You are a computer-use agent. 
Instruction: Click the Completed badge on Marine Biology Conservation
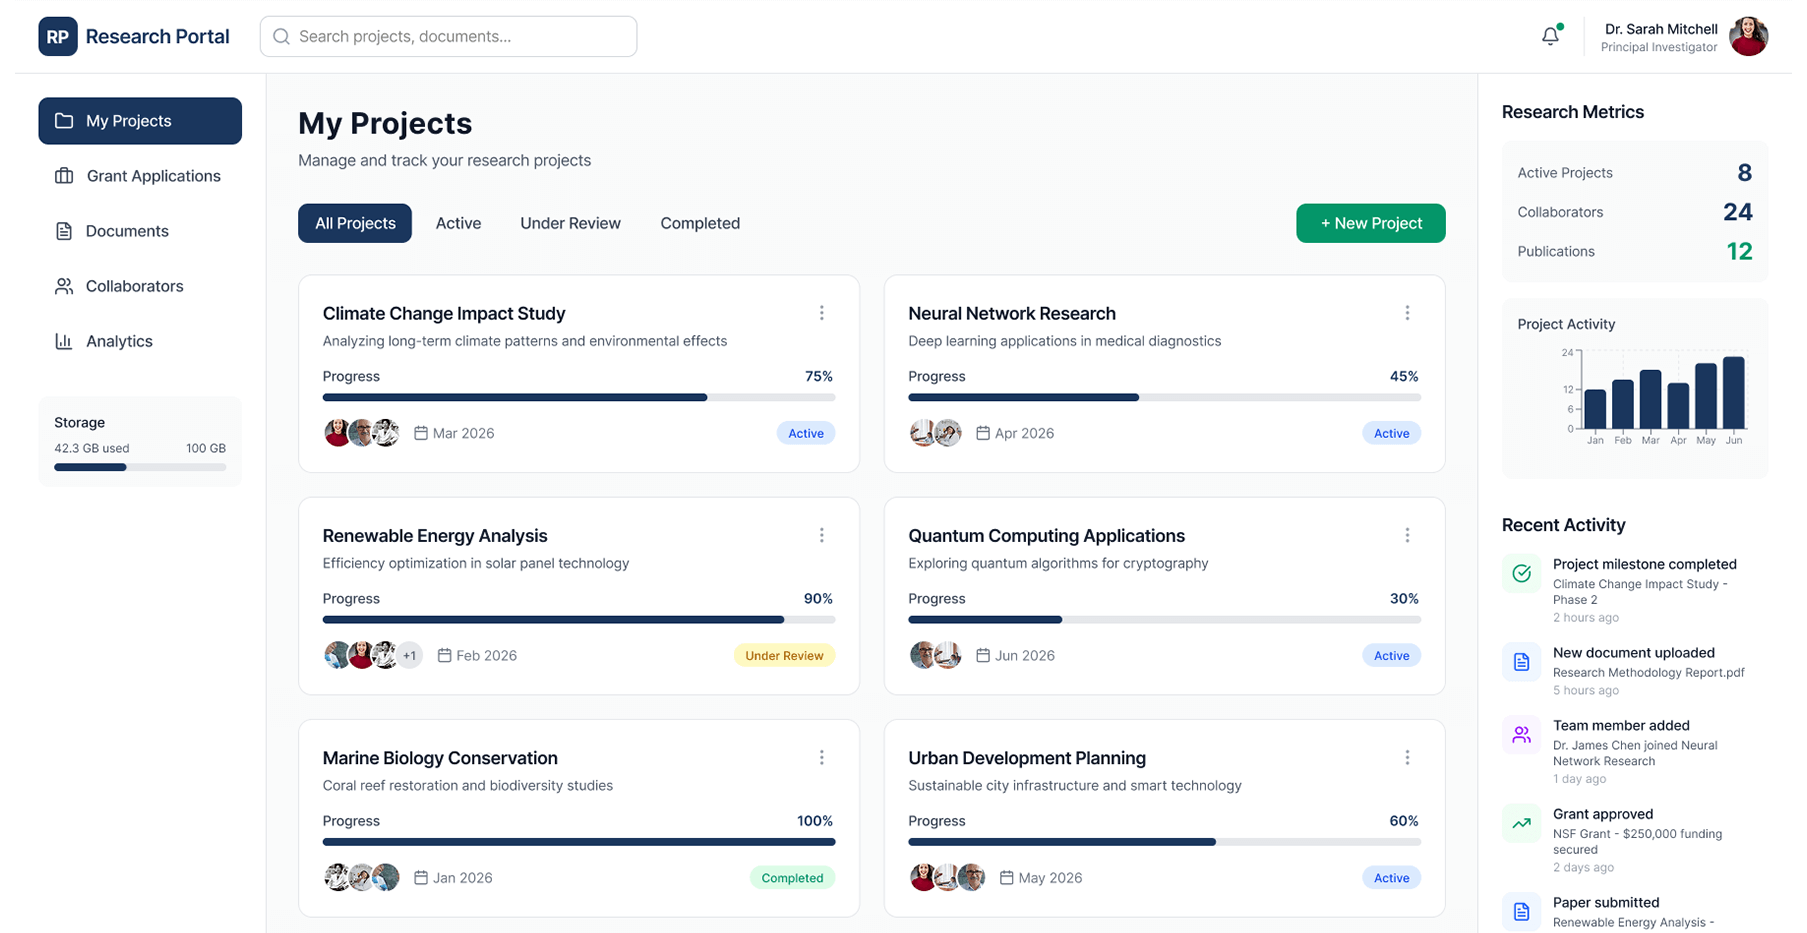[x=792, y=877]
